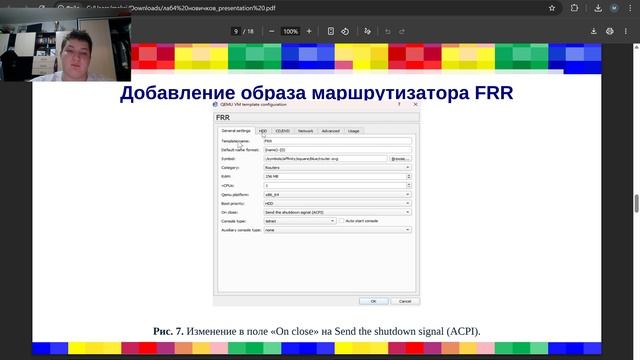The height and width of the screenshot is (360, 640).
Task: Click the slide title Добавление образа маршрутизатора FRR
Action: click(x=316, y=93)
